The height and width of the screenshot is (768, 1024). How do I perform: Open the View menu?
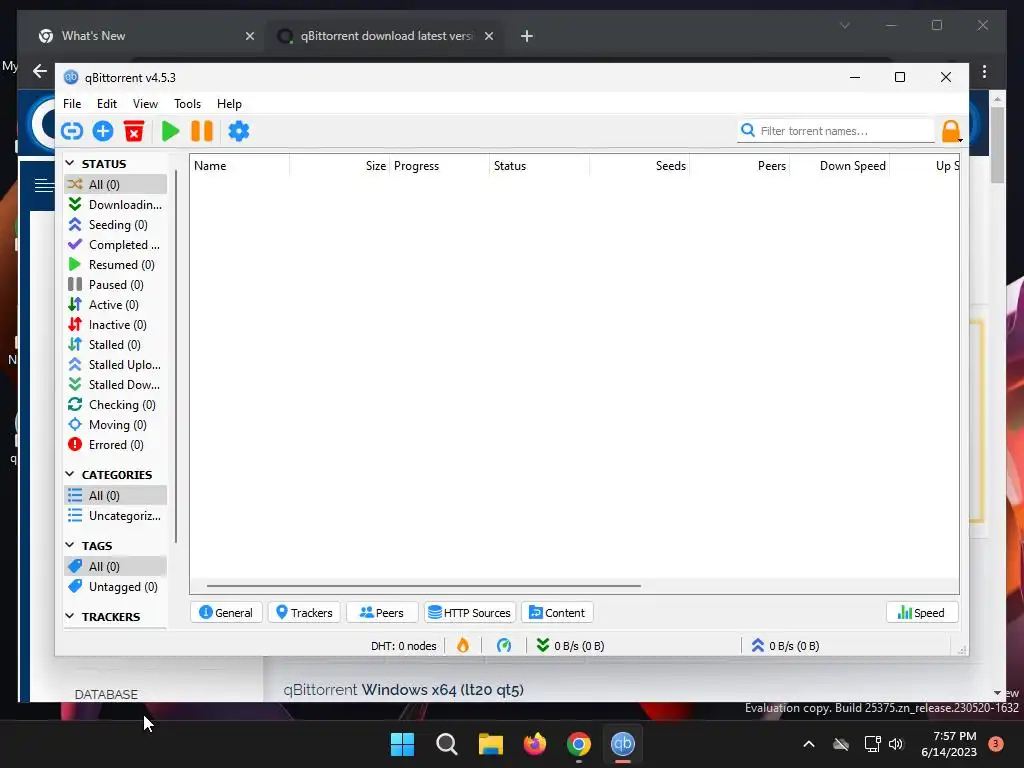145,104
